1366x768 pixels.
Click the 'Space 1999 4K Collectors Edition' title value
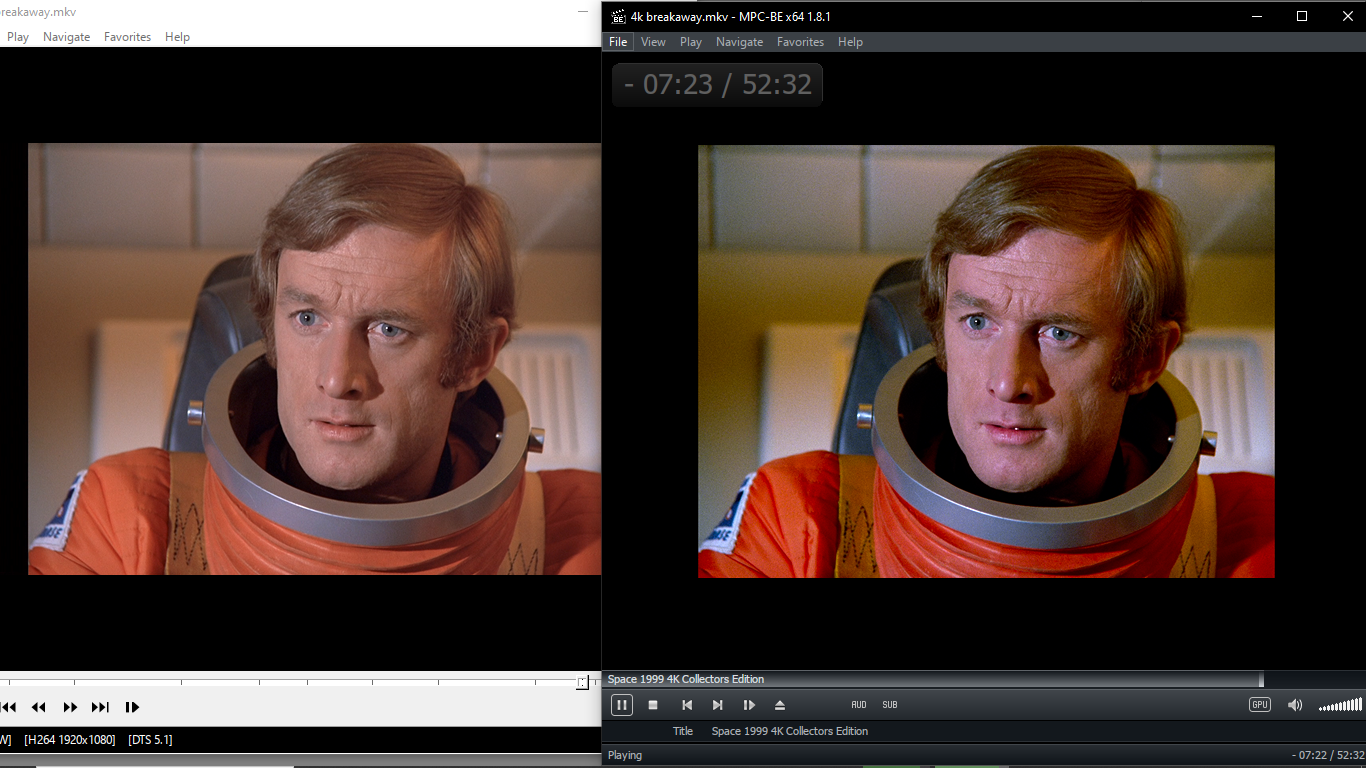pyautogui.click(x=790, y=731)
